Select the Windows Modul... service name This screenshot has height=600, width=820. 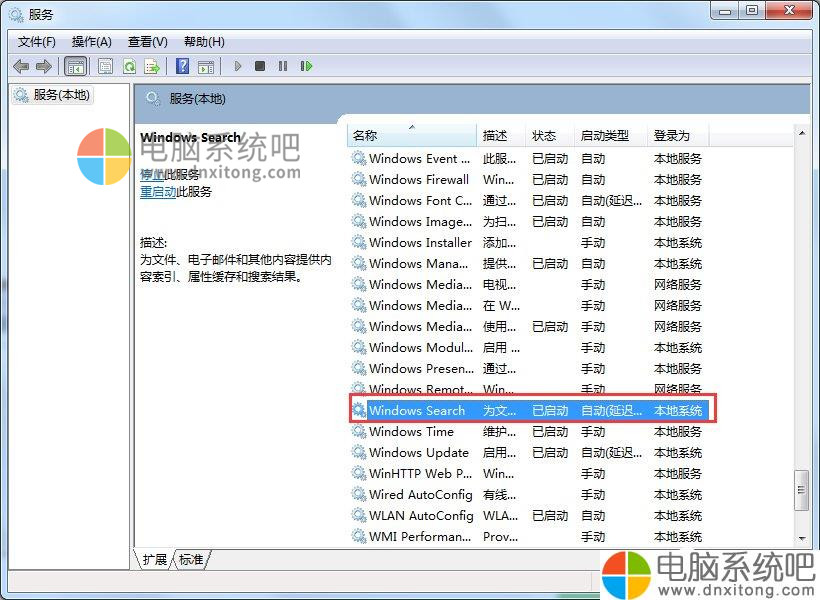tap(421, 347)
